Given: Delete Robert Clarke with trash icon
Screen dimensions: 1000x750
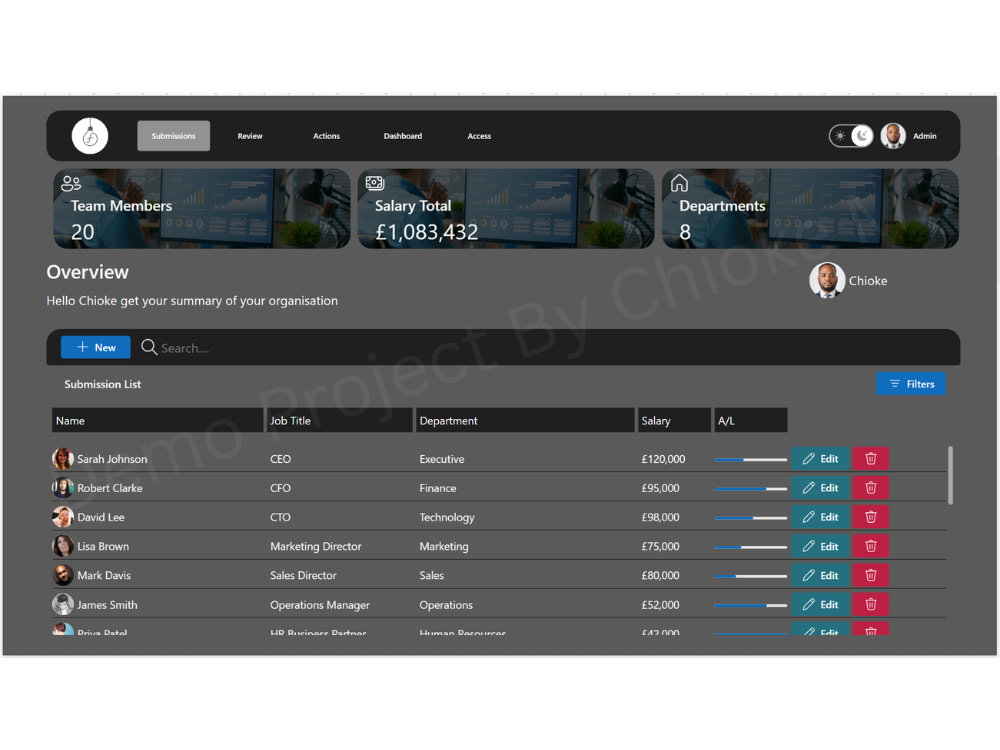Looking at the screenshot, I should pyautogui.click(x=871, y=488).
